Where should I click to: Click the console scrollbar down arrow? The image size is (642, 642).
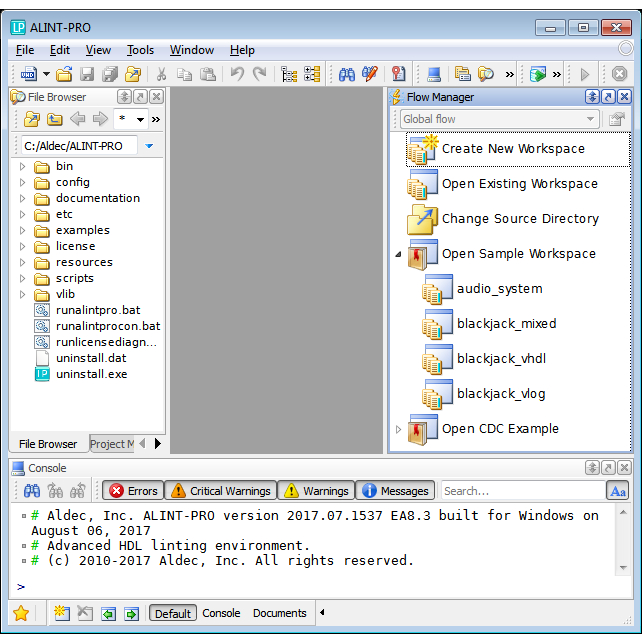pyautogui.click(x=623, y=568)
